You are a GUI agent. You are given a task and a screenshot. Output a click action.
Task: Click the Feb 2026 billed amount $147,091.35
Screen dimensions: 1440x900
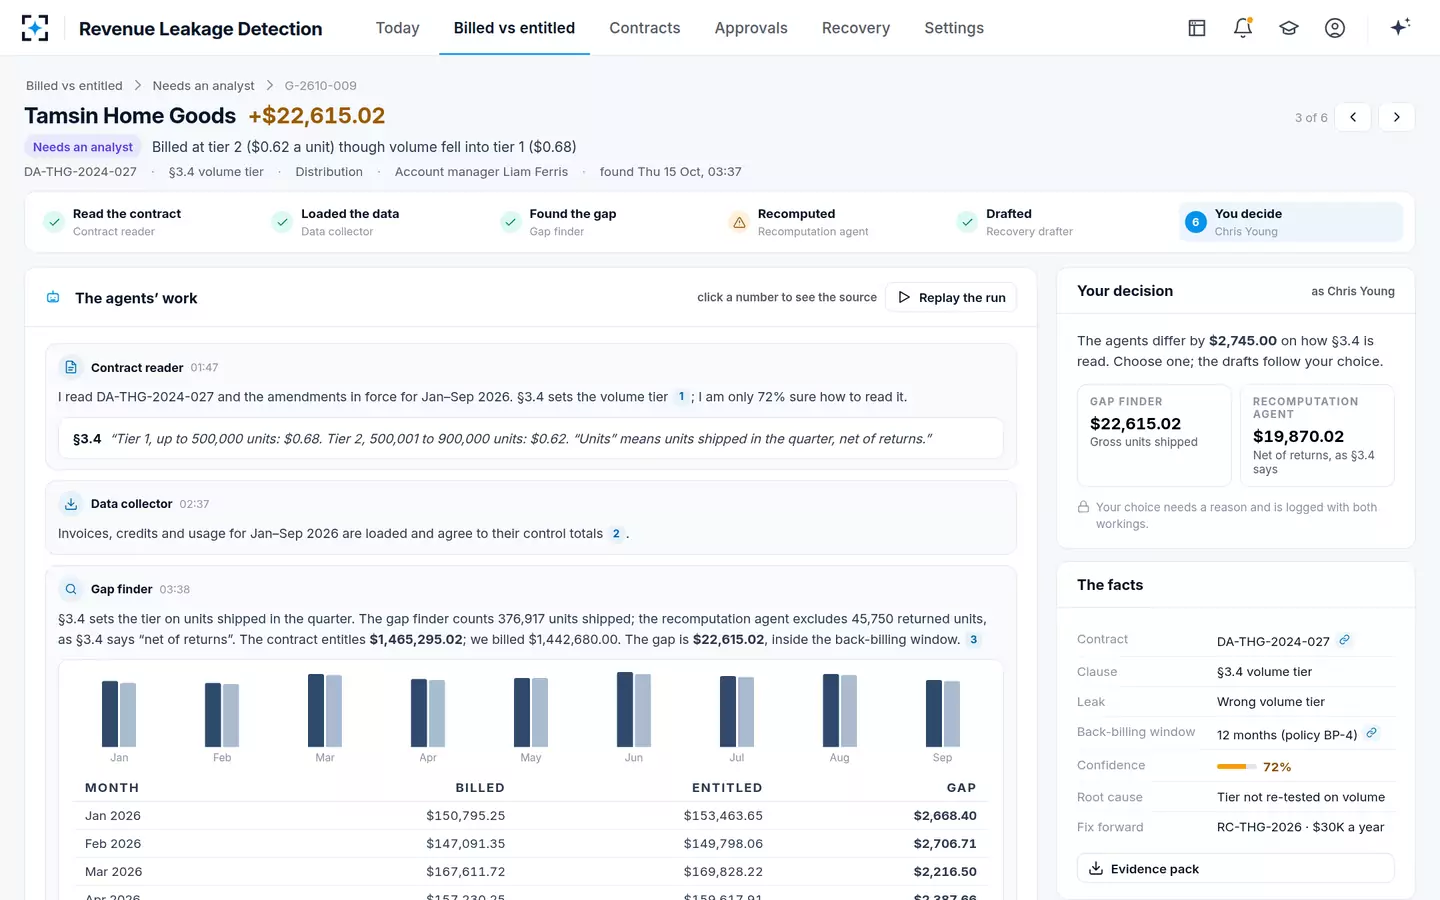point(466,844)
